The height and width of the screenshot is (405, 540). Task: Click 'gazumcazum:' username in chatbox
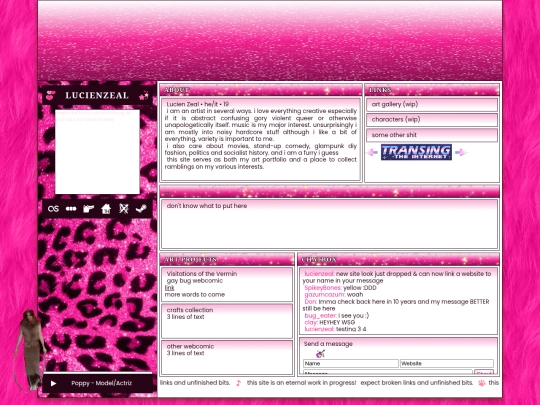coord(324,295)
